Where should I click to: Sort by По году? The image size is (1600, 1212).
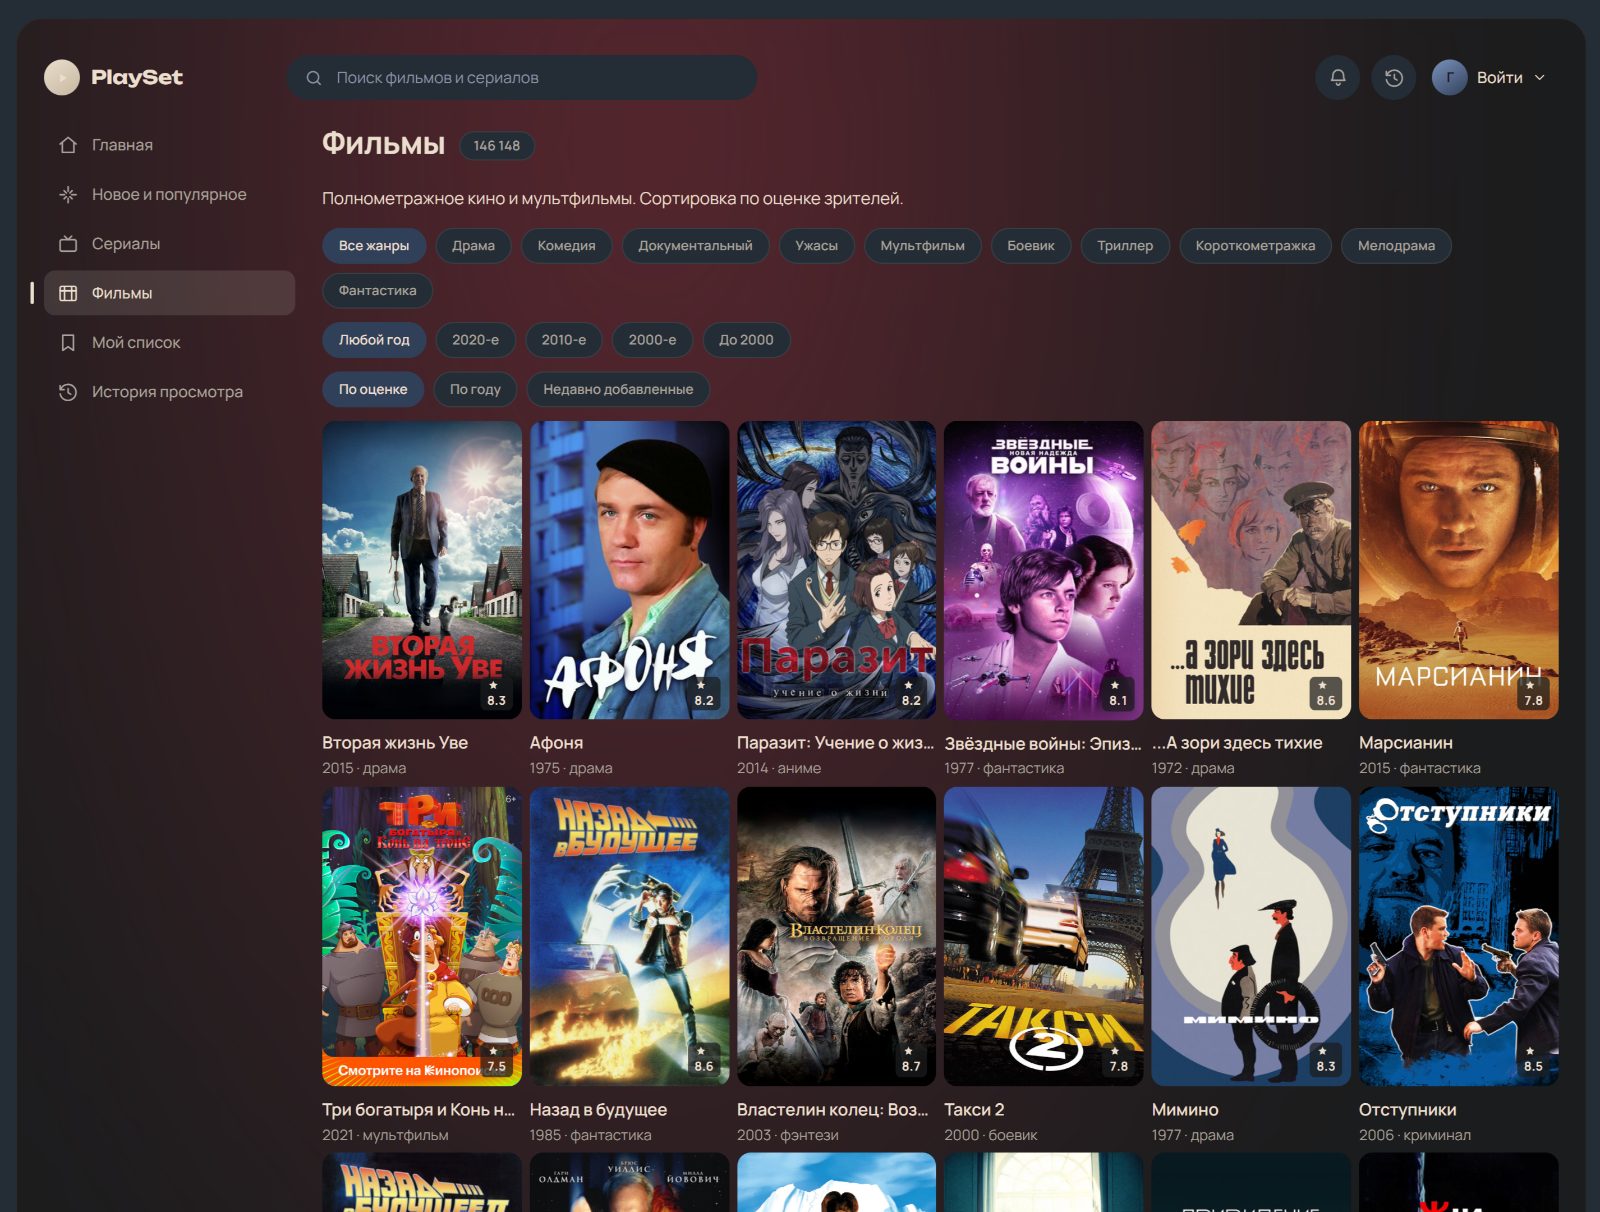click(475, 390)
